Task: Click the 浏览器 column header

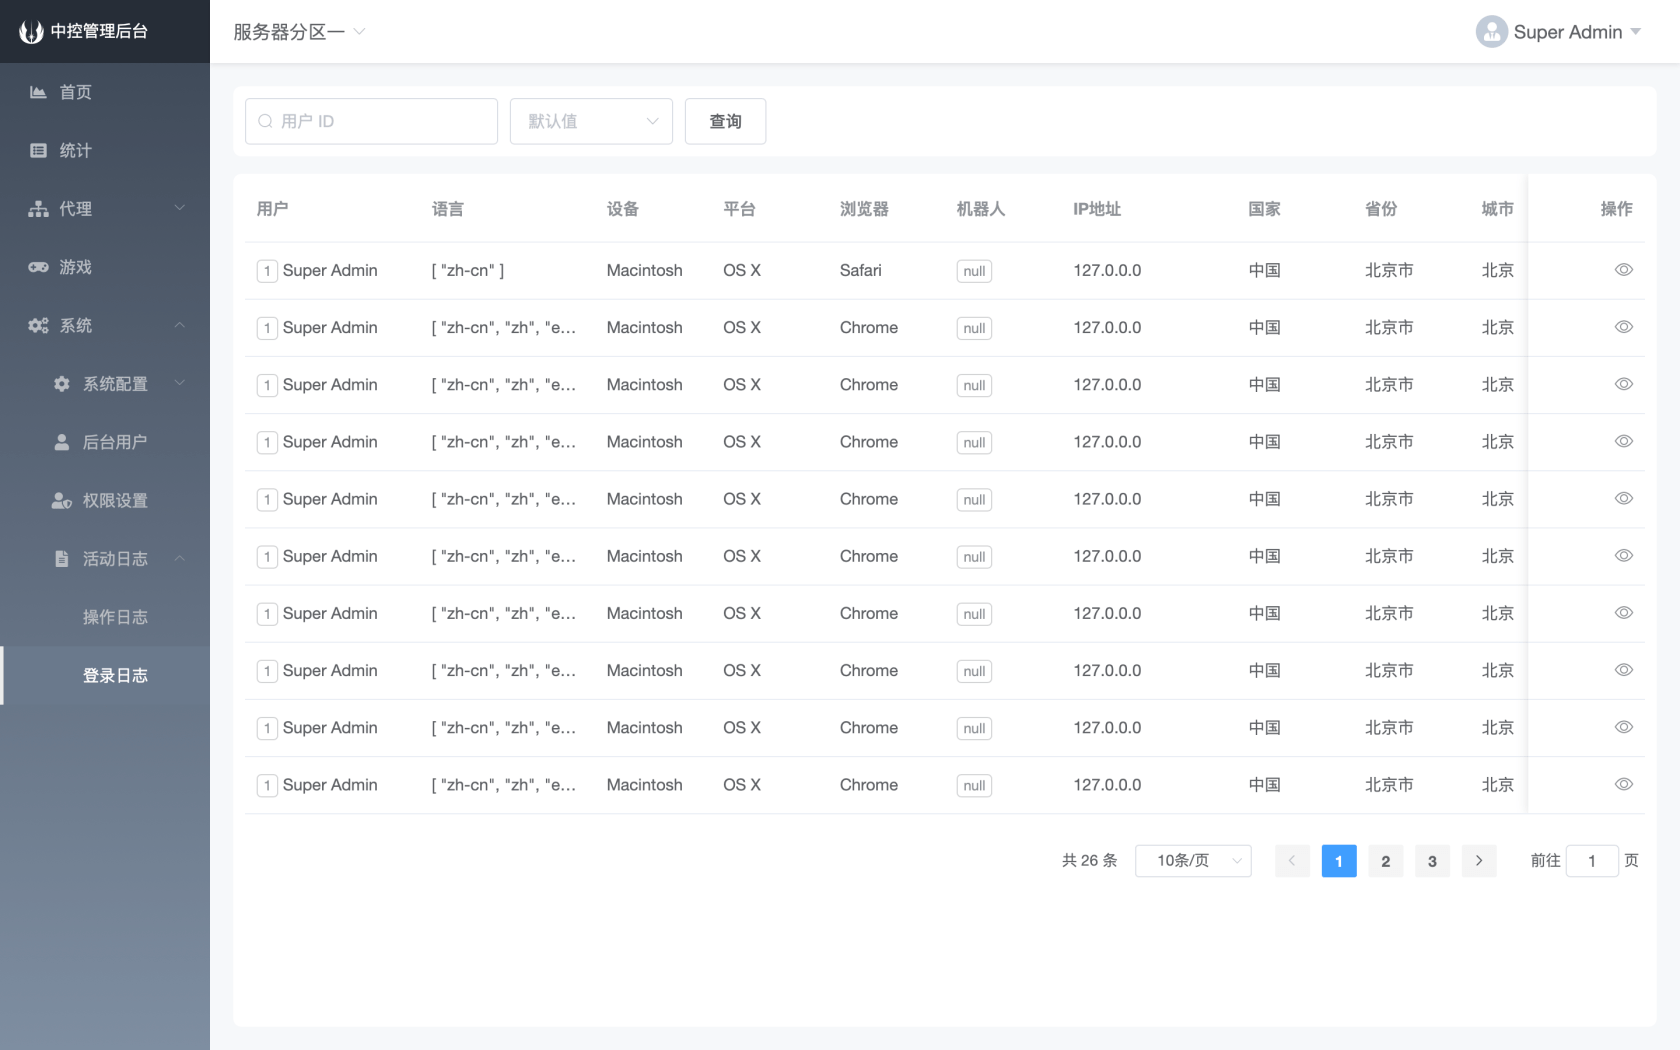Action: 864,209
